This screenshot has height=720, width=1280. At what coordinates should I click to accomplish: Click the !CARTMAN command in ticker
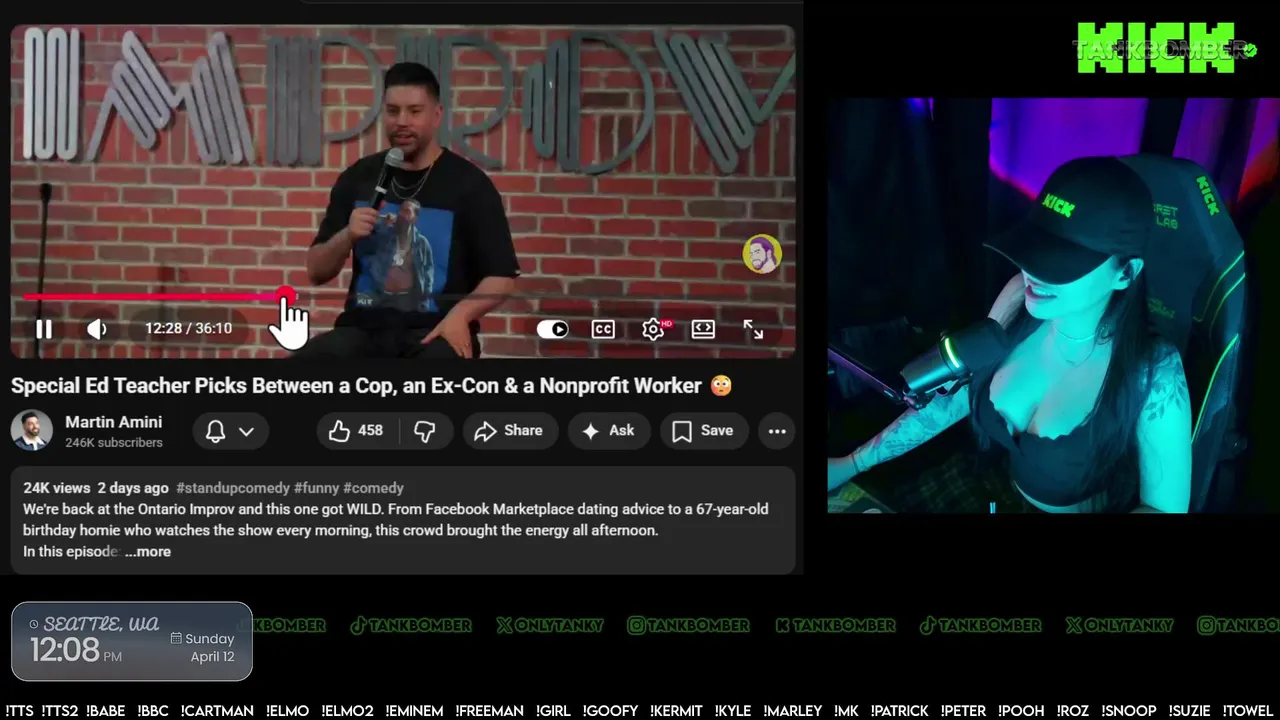pyautogui.click(x=216, y=711)
